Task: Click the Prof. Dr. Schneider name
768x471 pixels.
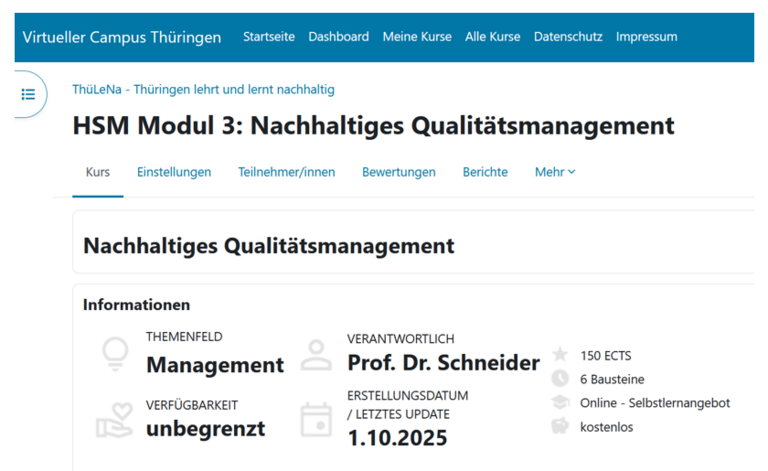Action: pos(443,363)
